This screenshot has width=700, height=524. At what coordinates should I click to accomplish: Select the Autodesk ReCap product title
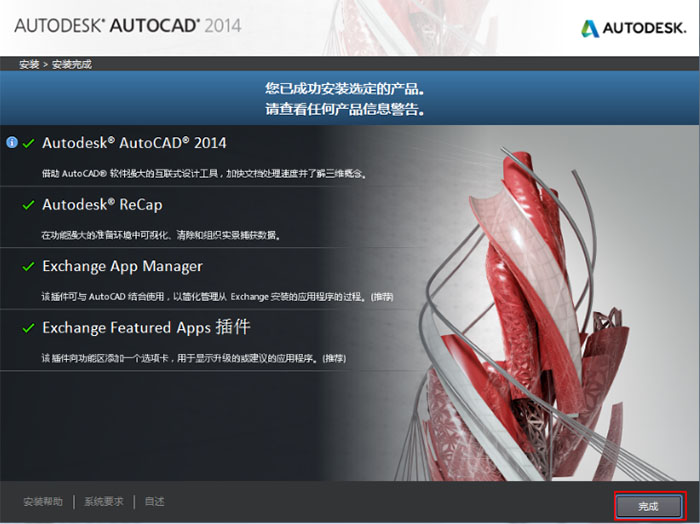102,204
